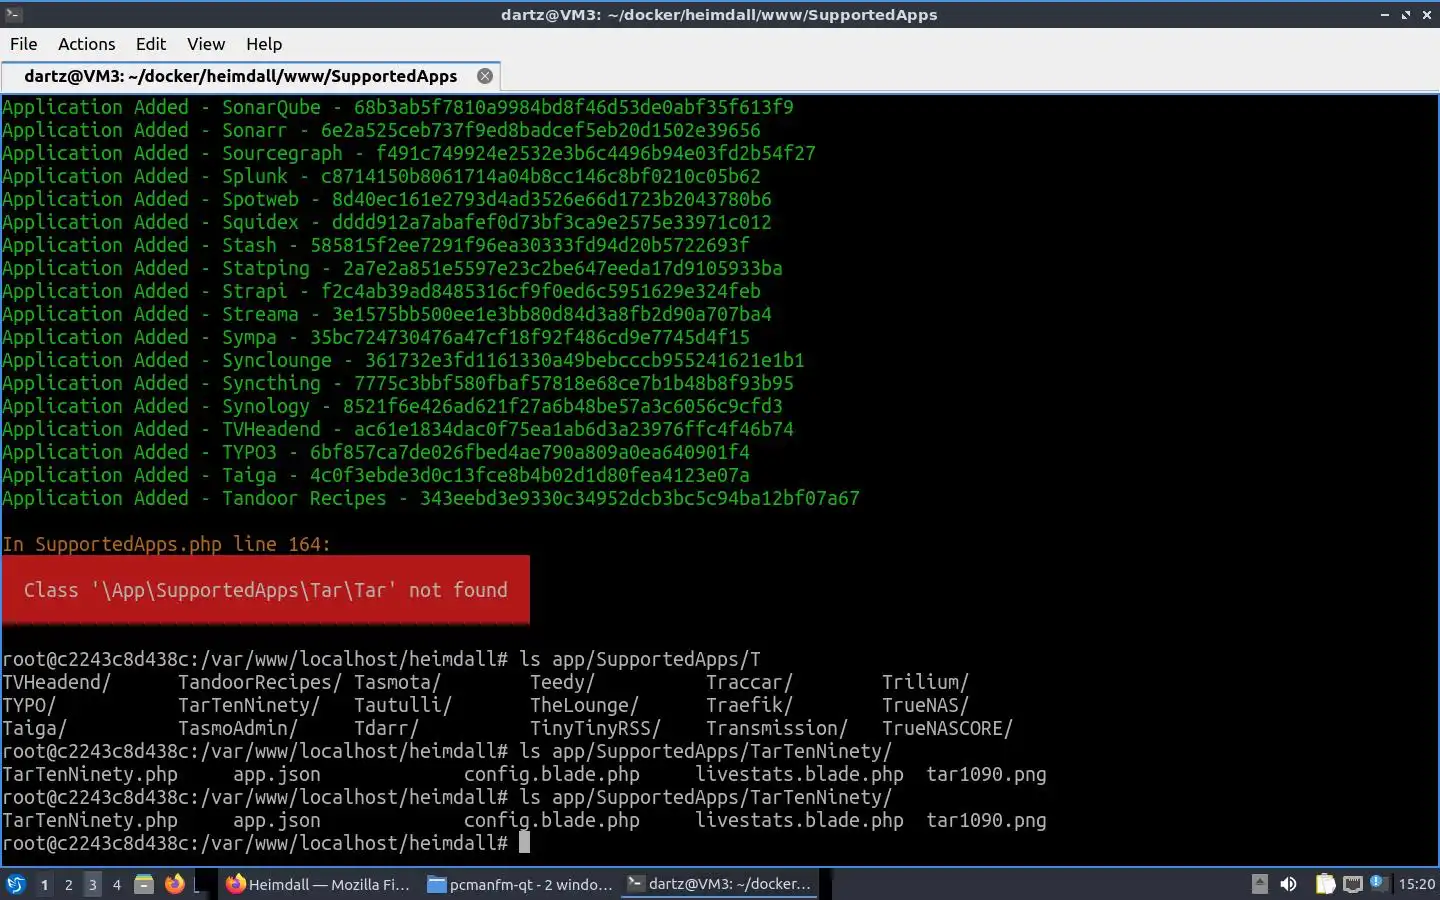This screenshot has height=900, width=1440.
Task: Click the SonarQube application added line
Action: pos(398,107)
